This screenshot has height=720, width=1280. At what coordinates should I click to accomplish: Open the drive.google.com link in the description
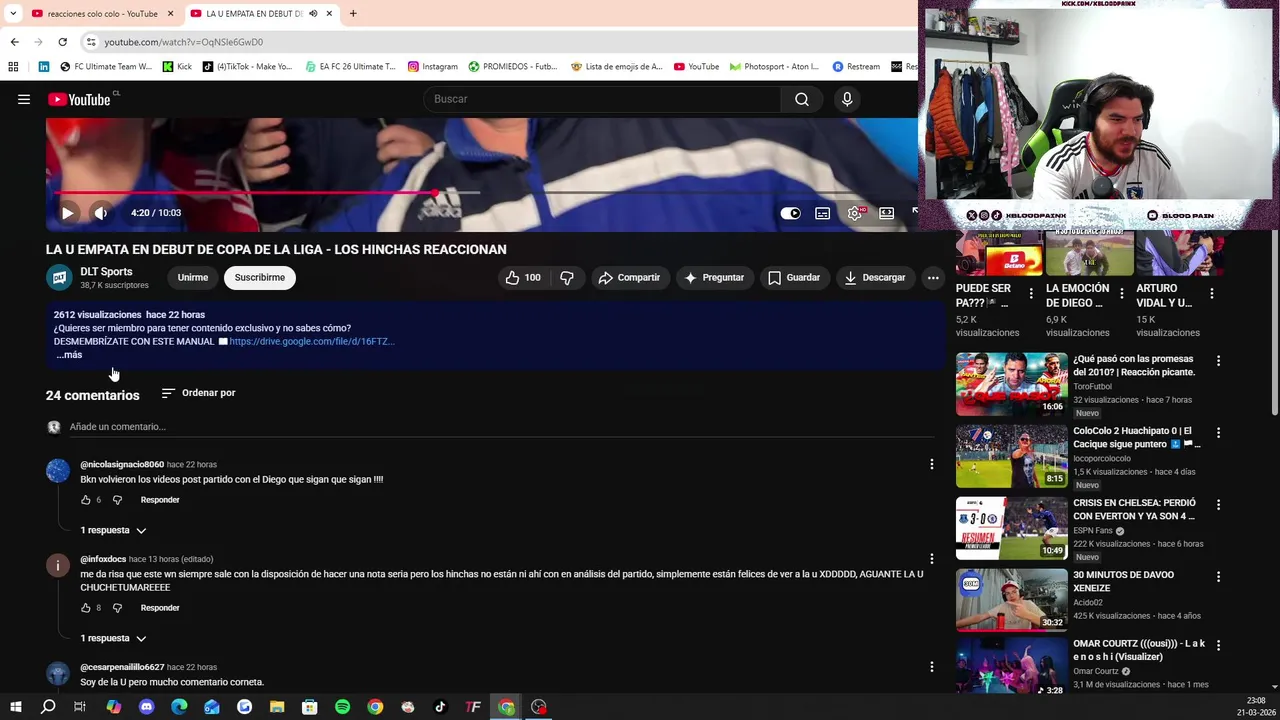pyautogui.click(x=311, y=341)
